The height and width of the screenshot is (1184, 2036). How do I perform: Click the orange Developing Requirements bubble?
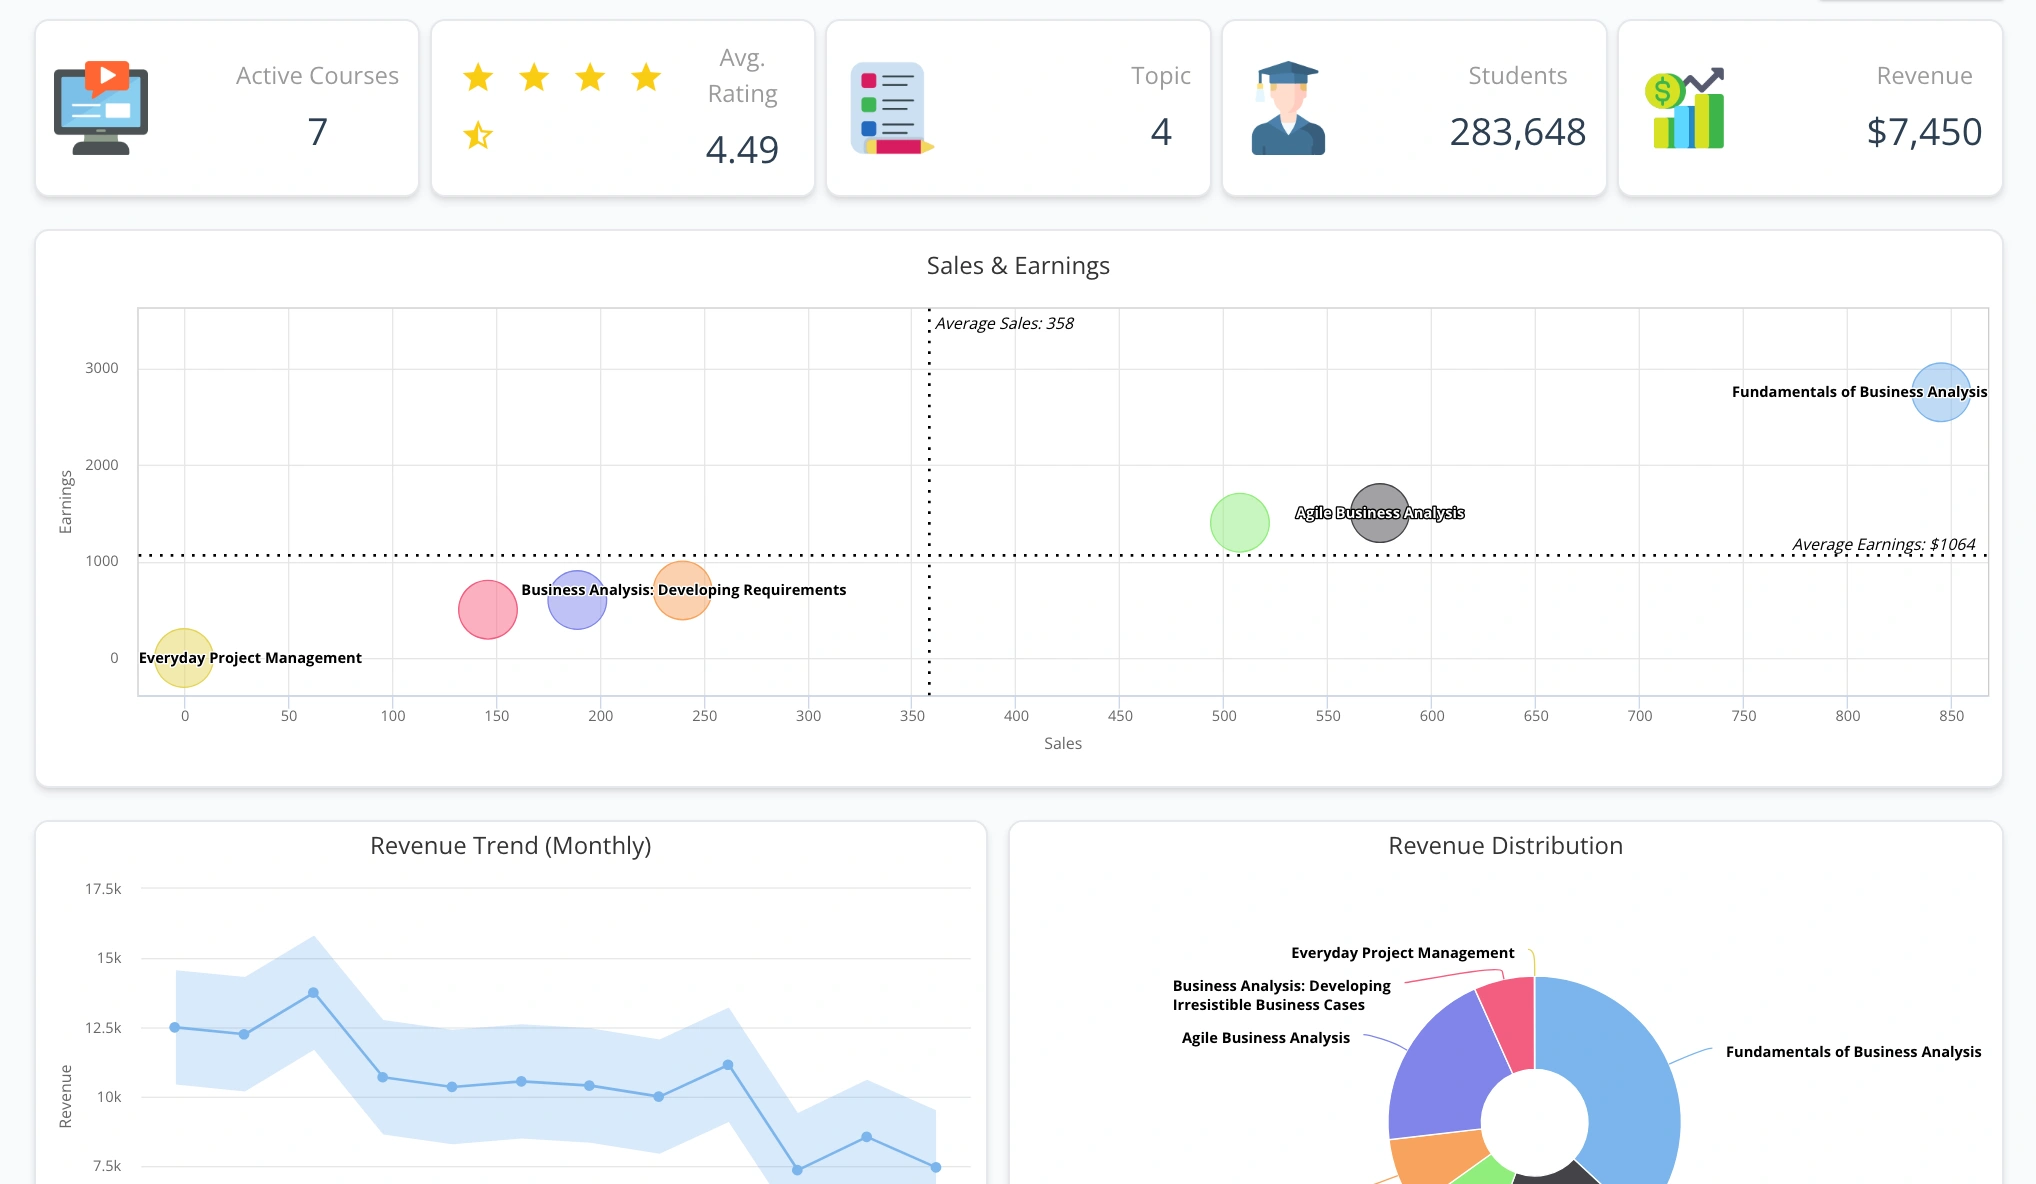tap(682, 590)
